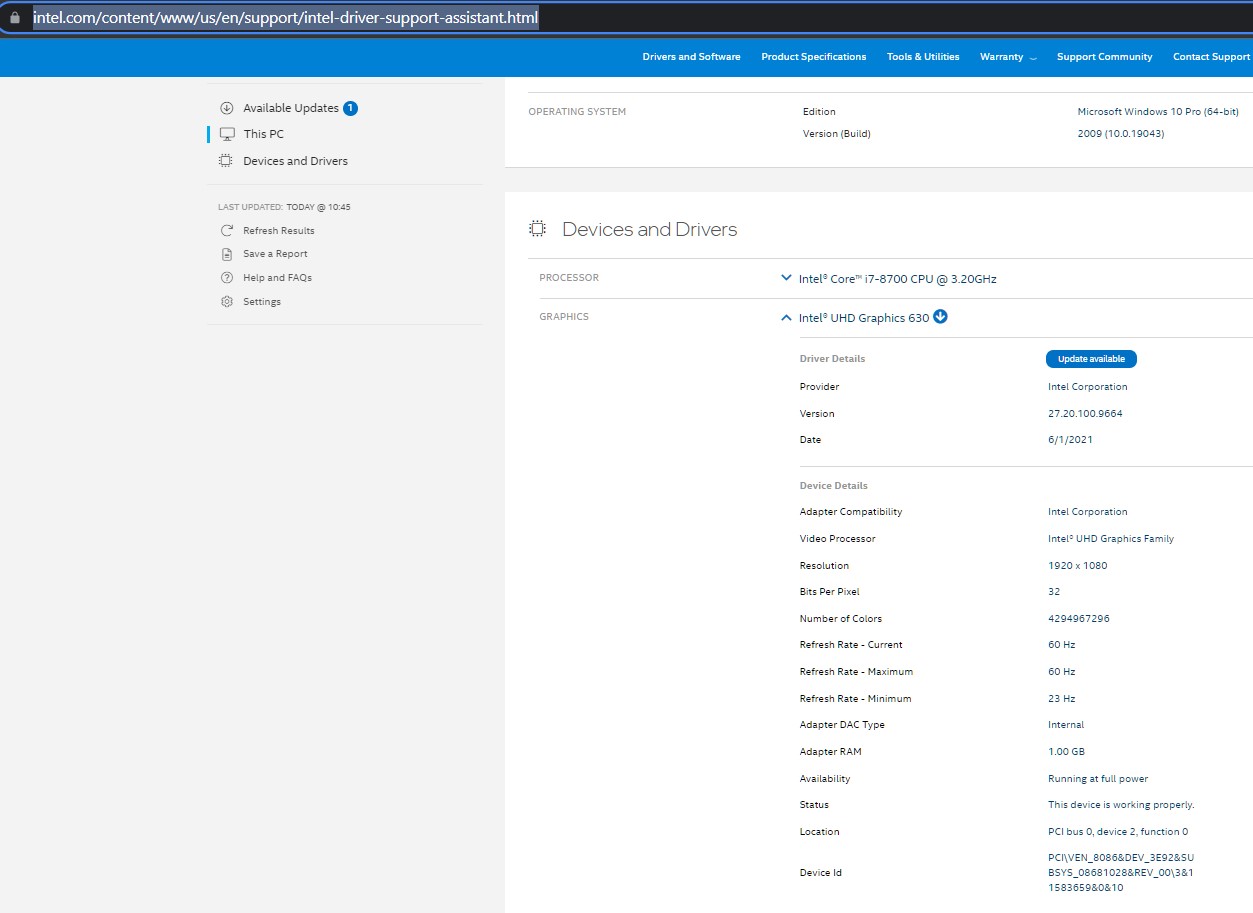Click the chip icon next to Devices and Drivers heading
This screenshot has height=913, width=1253.
pyautogui.click(x=537, y=228)
